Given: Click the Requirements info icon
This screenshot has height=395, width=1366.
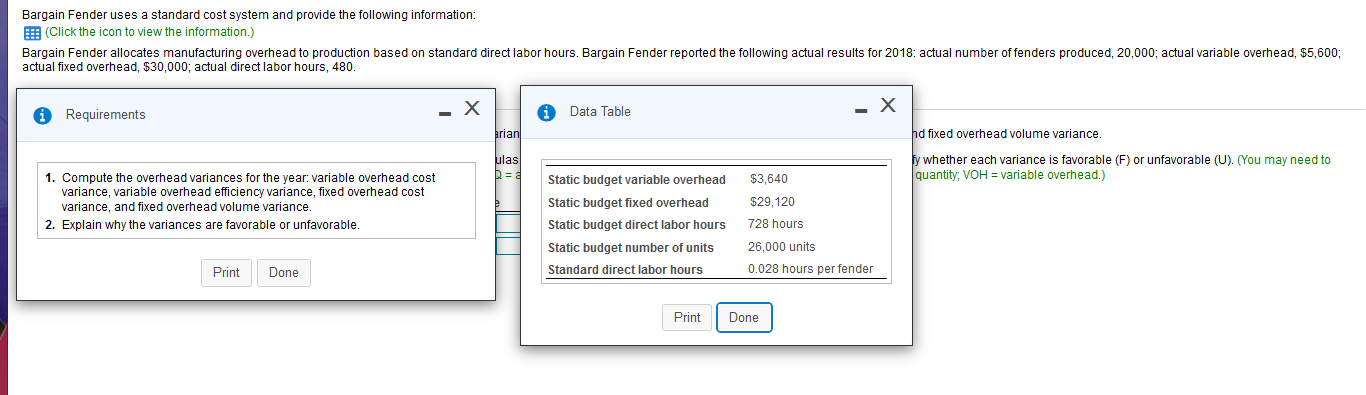Looking at the screenshot, I should [43, 115].
